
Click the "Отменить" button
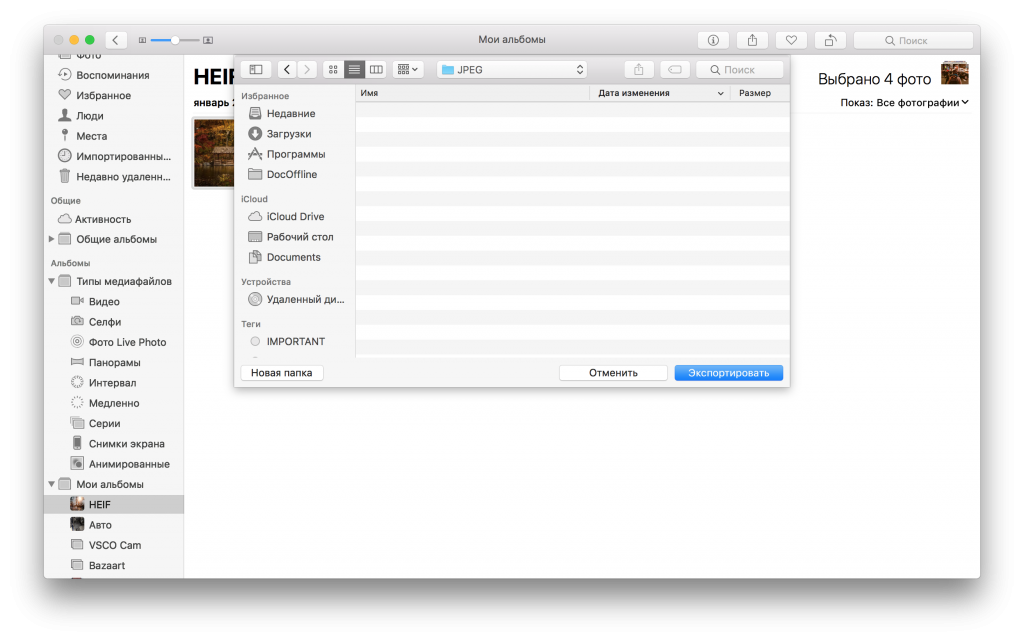pos(613,373)
